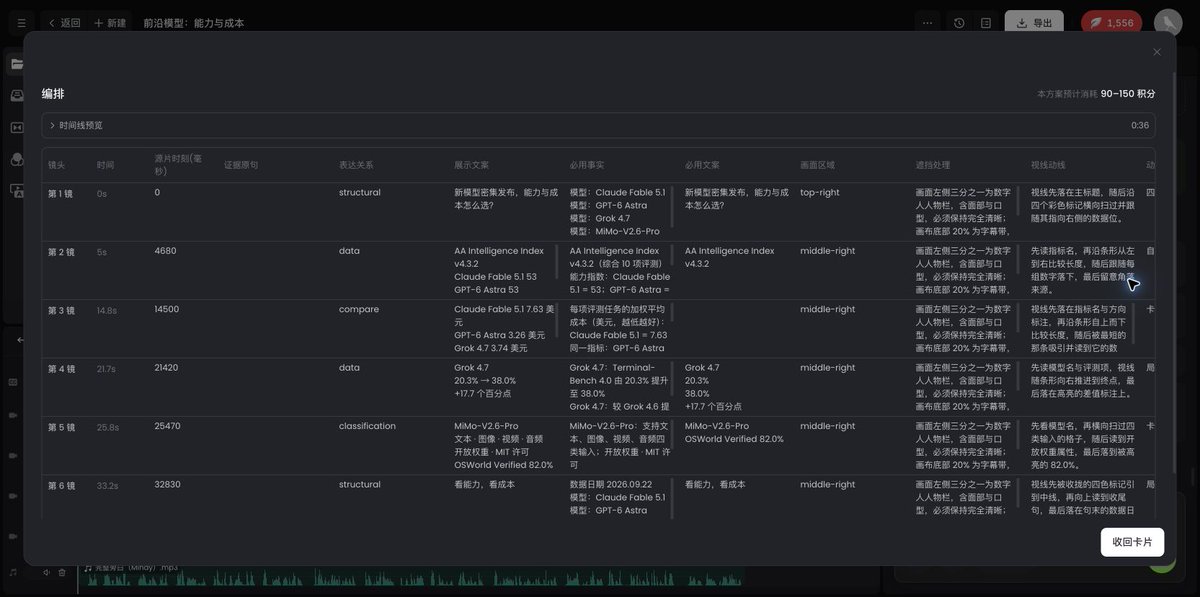Image resolution: width=1200 pixels, height=597 pixels.
Task: Export the project with 导出
Action: coord(1034,23)
